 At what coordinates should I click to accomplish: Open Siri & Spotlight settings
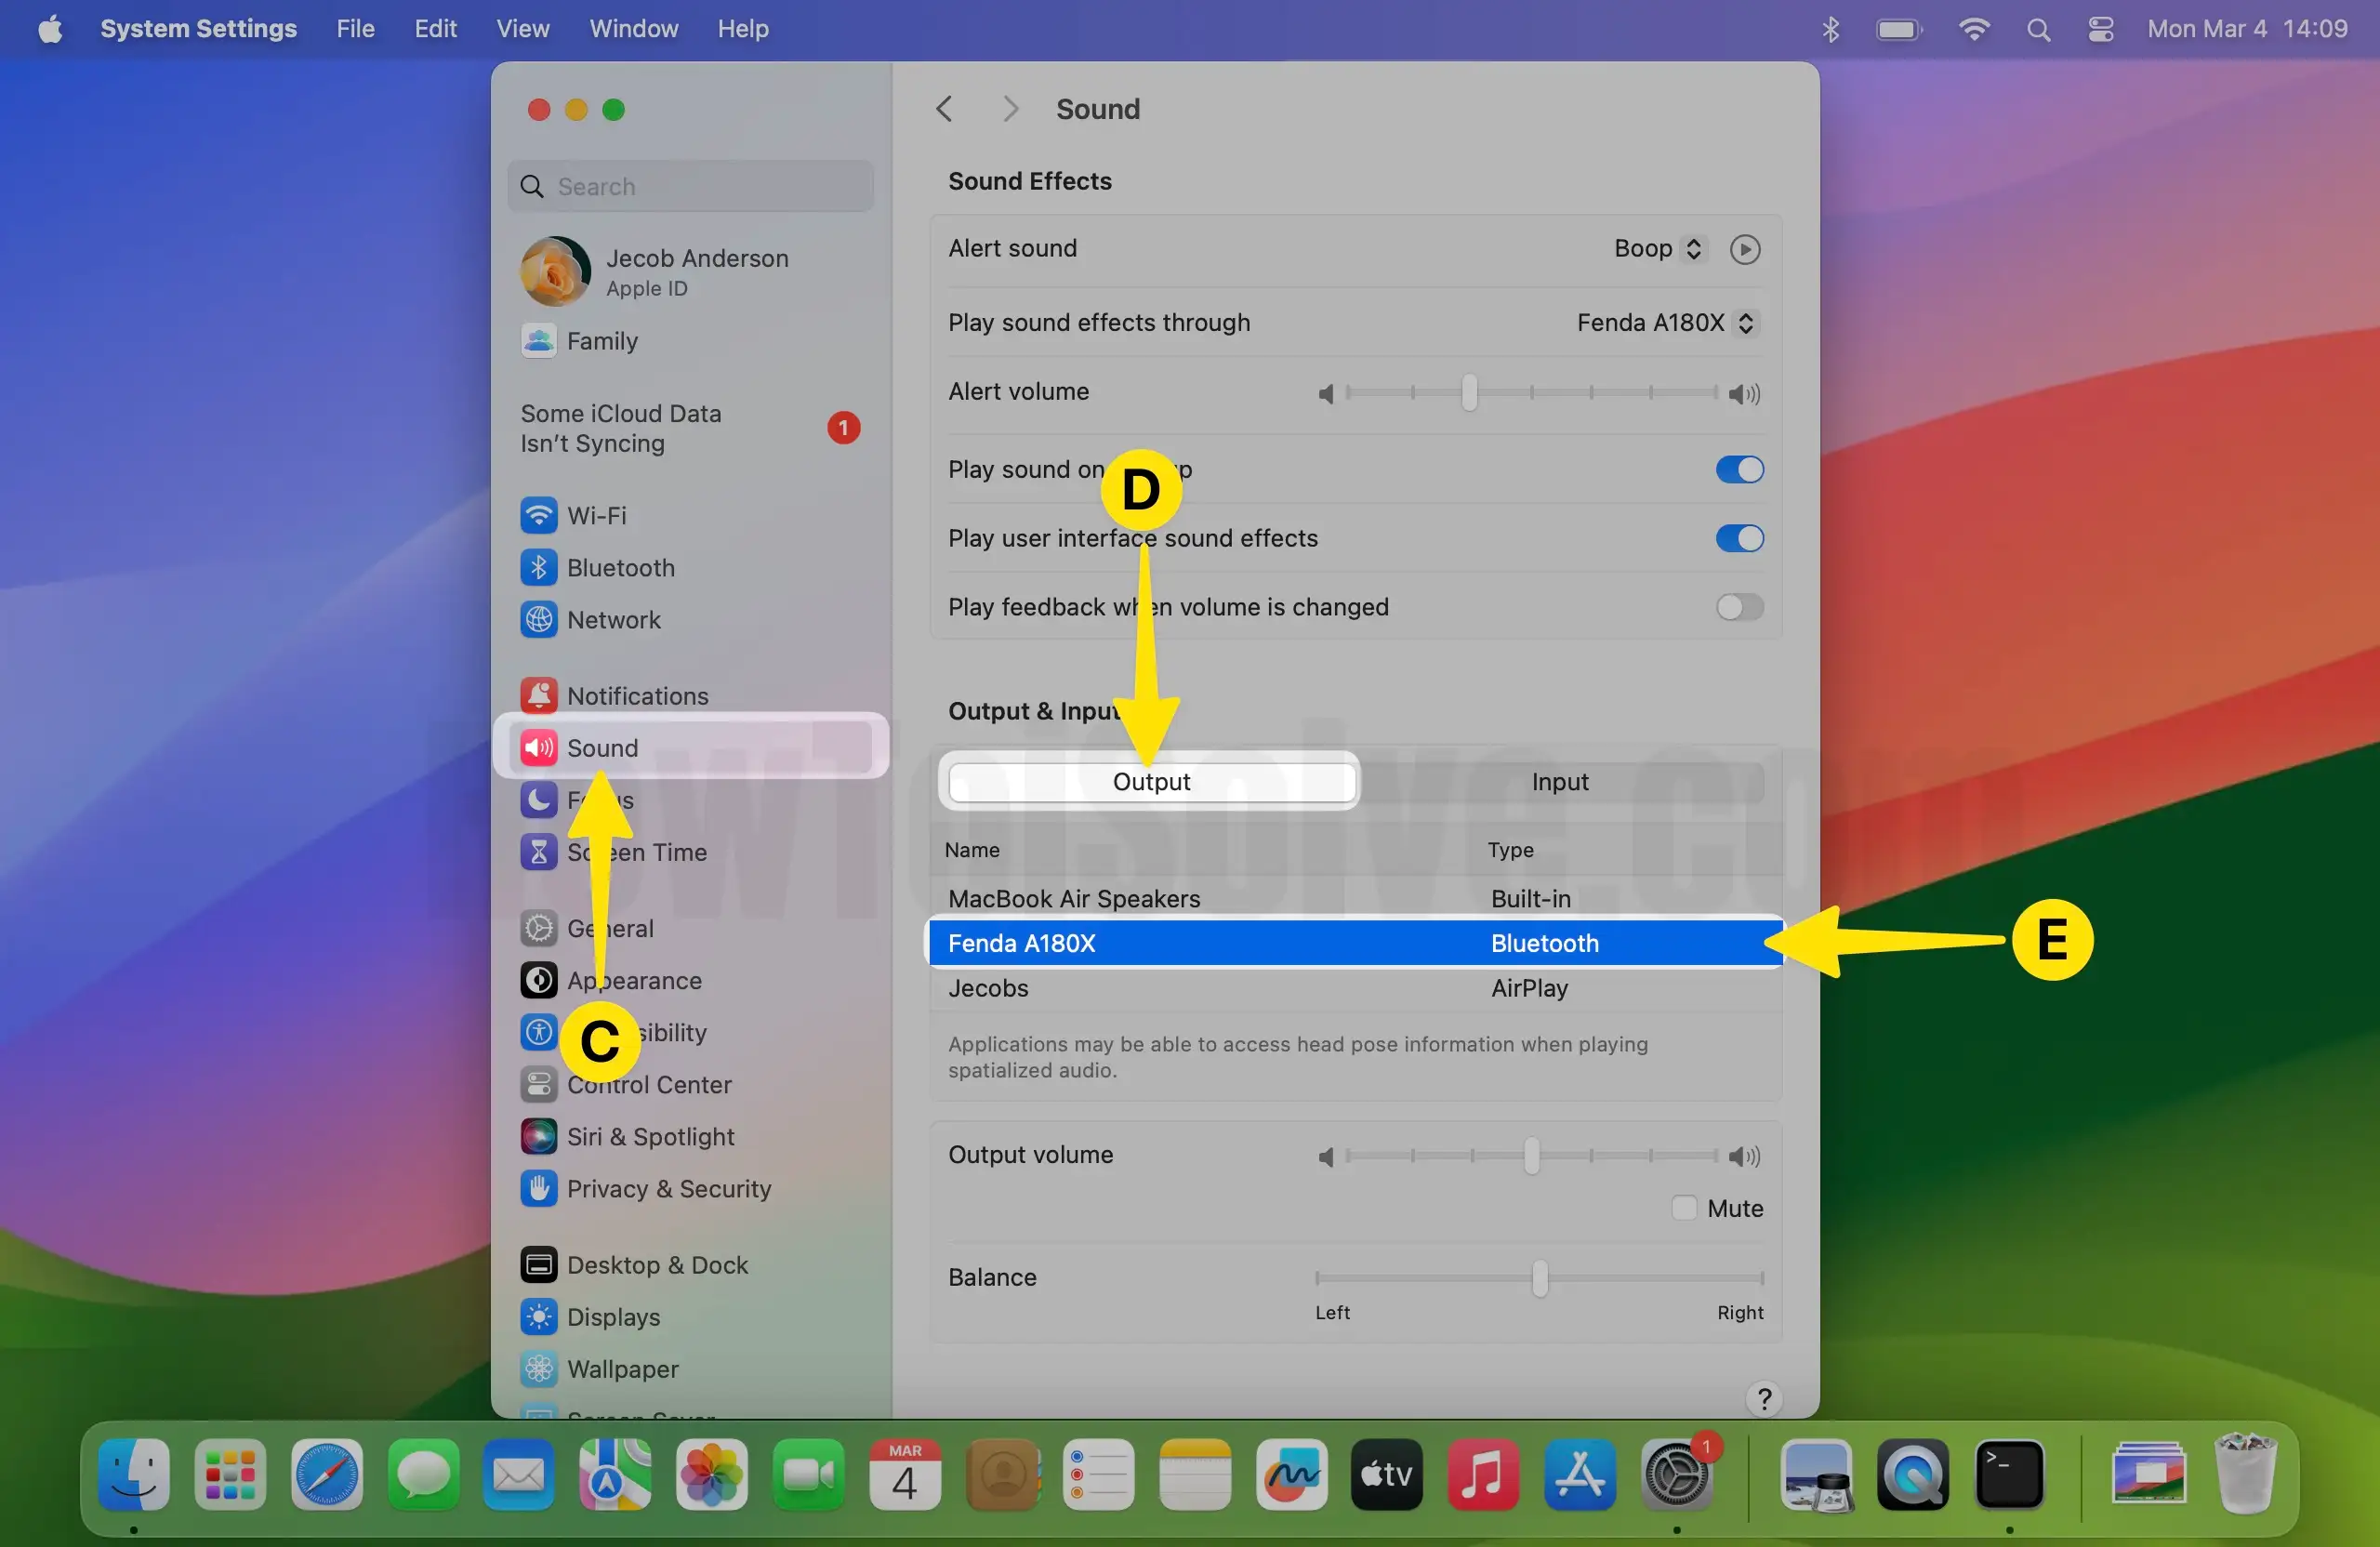pyautogui.click(x=650, y=1137)
